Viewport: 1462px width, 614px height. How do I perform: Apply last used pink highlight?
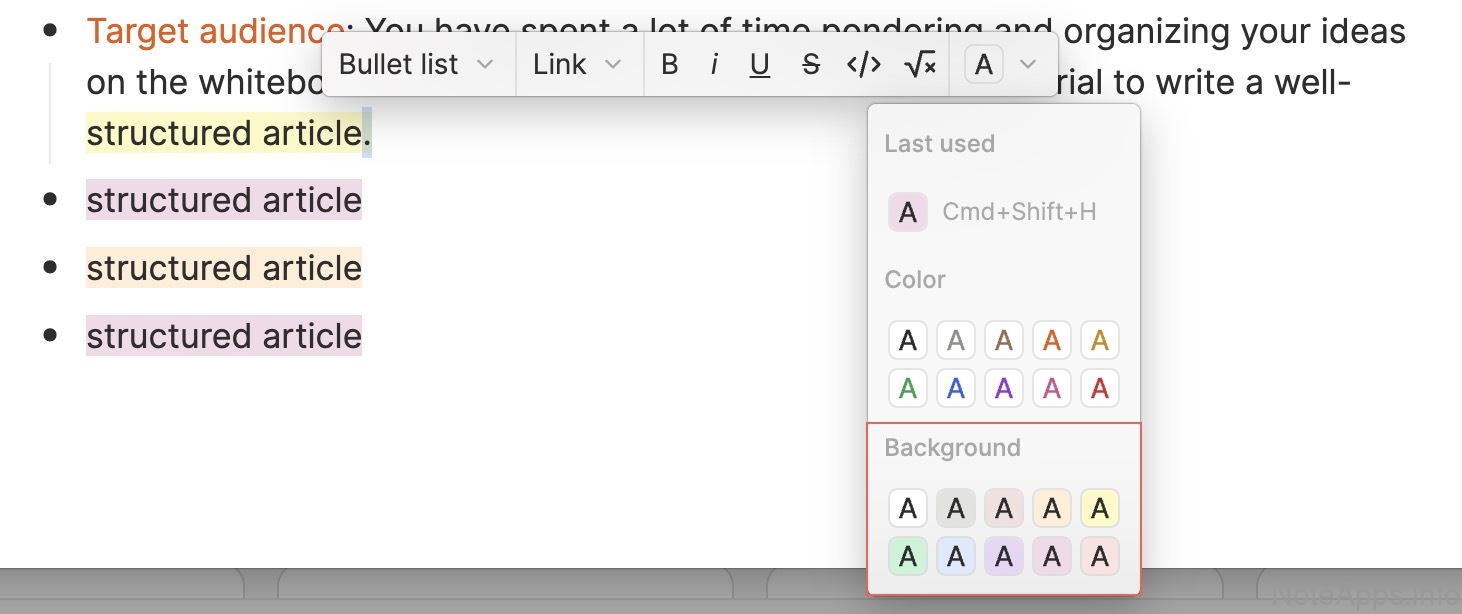908,212
